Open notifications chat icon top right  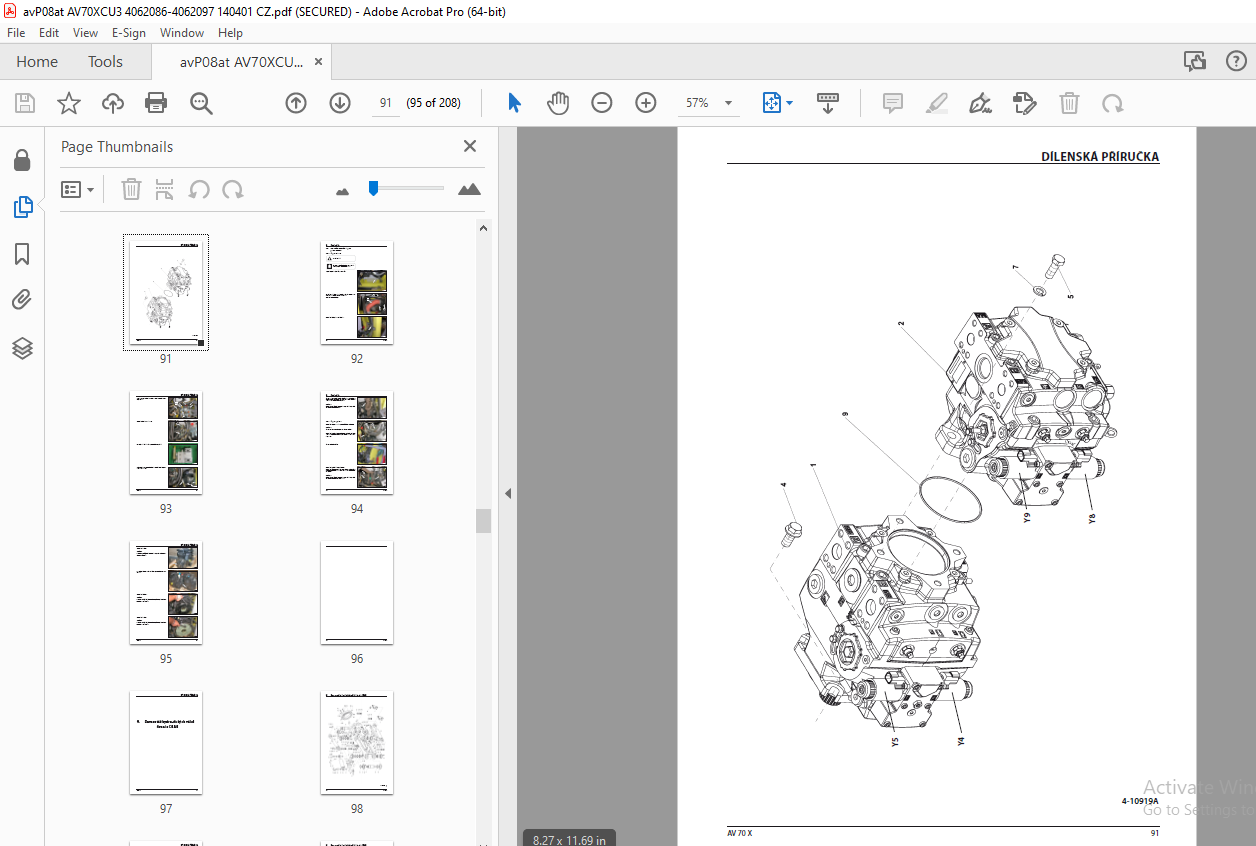point(1195,61)
